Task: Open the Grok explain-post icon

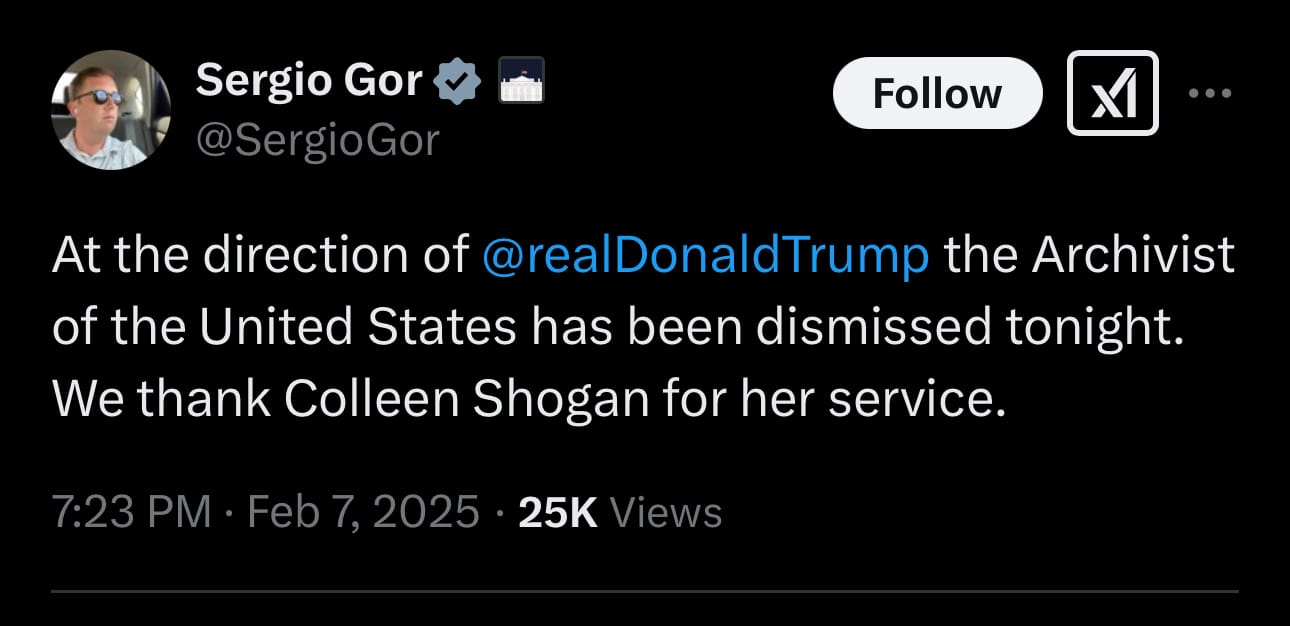Action: tap(1113, 93)
